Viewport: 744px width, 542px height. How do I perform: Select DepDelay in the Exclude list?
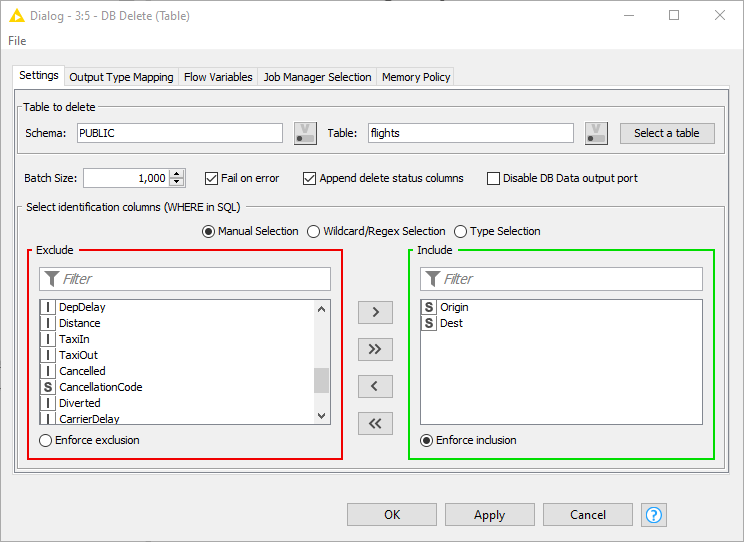tap(177, 307)
